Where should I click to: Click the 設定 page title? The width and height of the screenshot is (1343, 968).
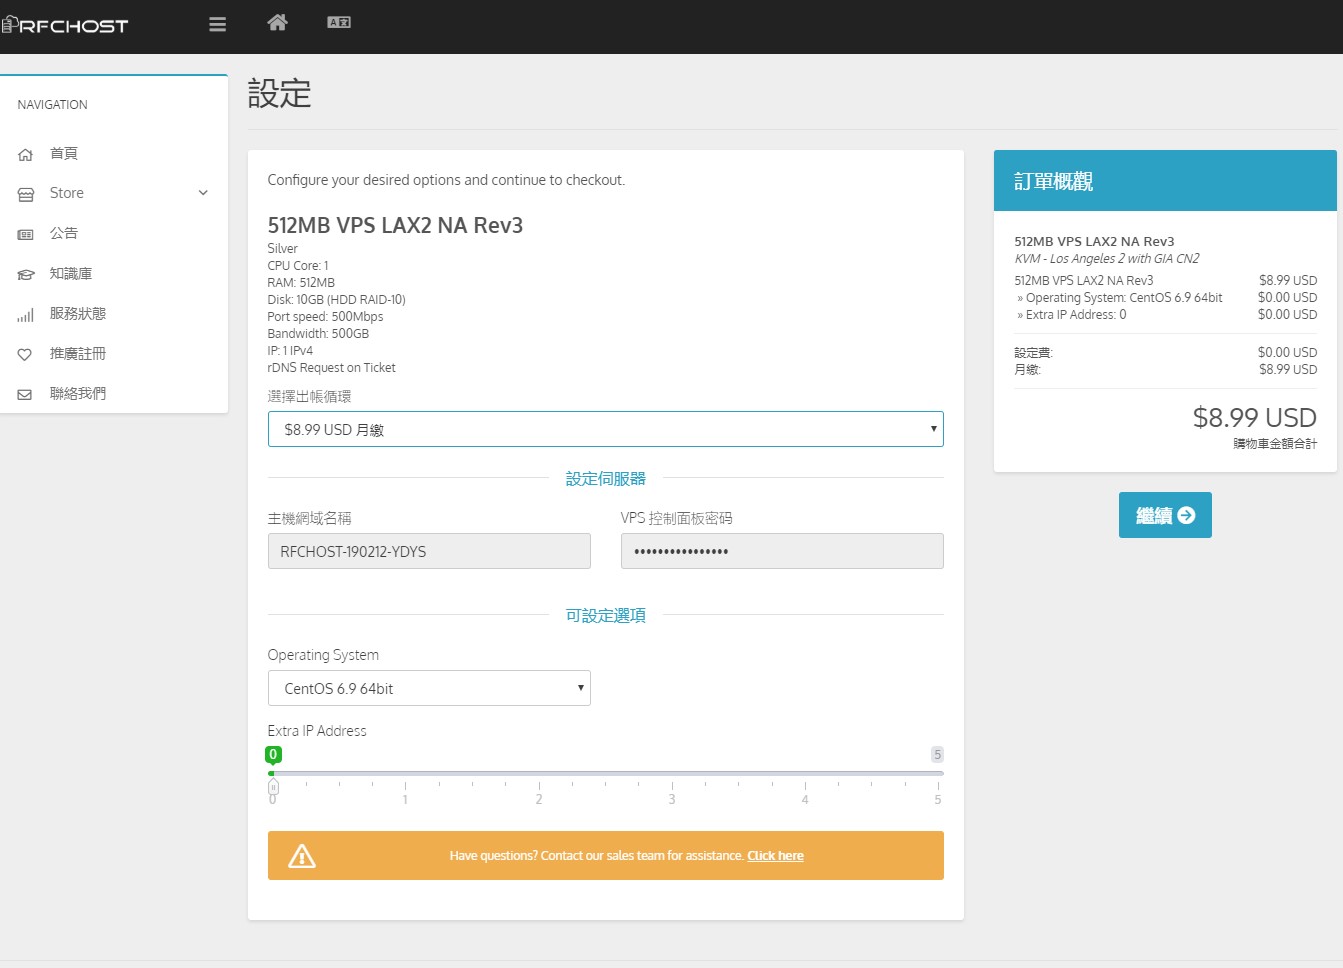point(279,93)
